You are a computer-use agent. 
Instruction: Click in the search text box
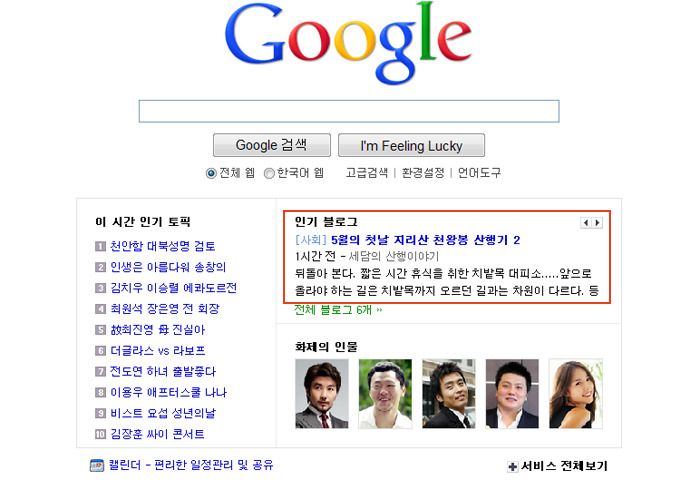(349, 111)
